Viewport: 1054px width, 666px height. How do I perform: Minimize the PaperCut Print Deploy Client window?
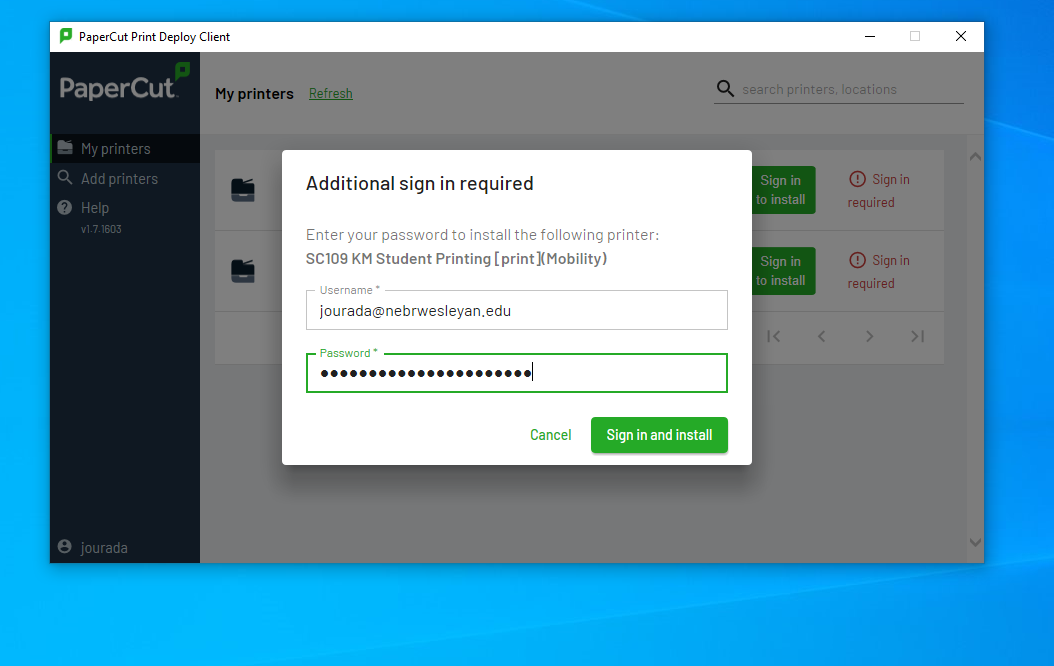point(870,36)
